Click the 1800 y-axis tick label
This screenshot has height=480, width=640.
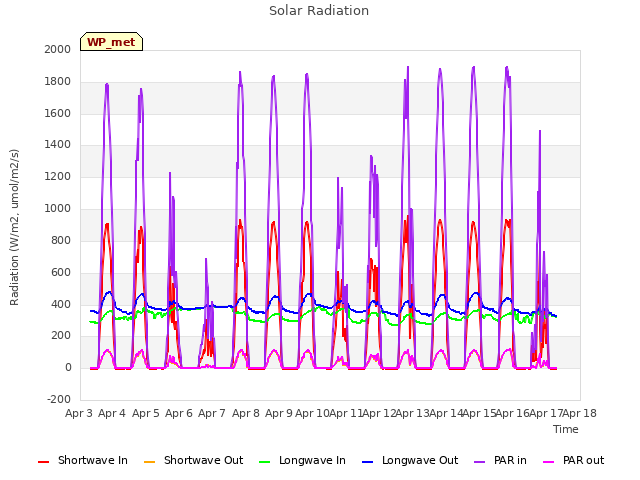[58, 82]
